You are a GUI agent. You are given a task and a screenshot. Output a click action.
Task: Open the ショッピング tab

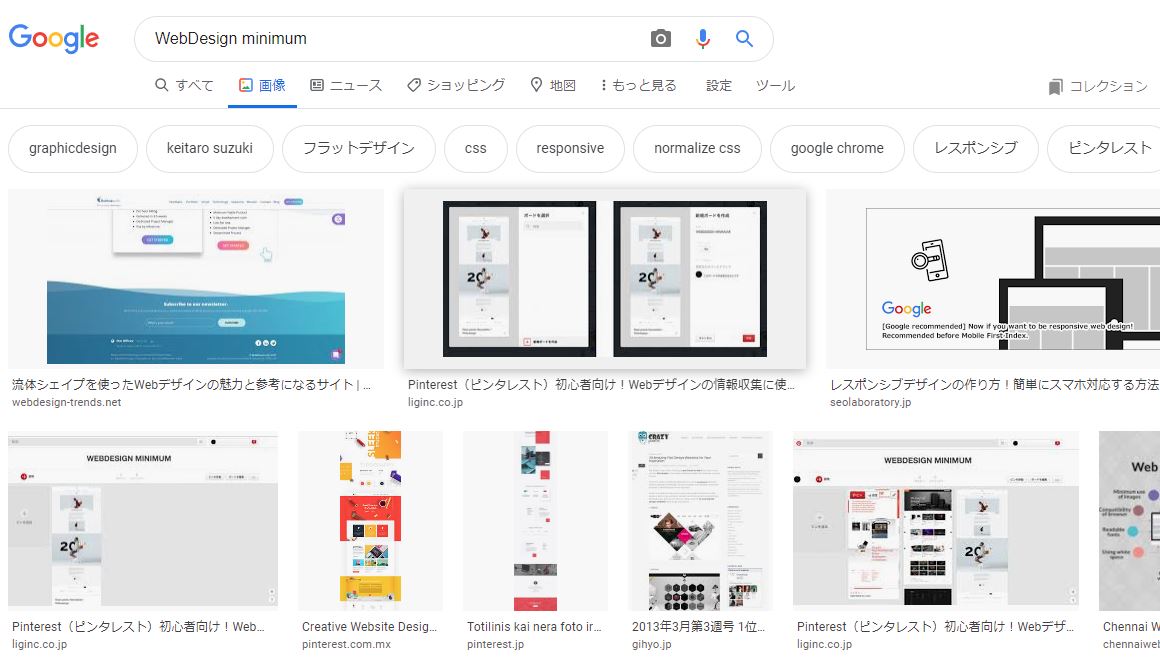click(x=456, y=85)
